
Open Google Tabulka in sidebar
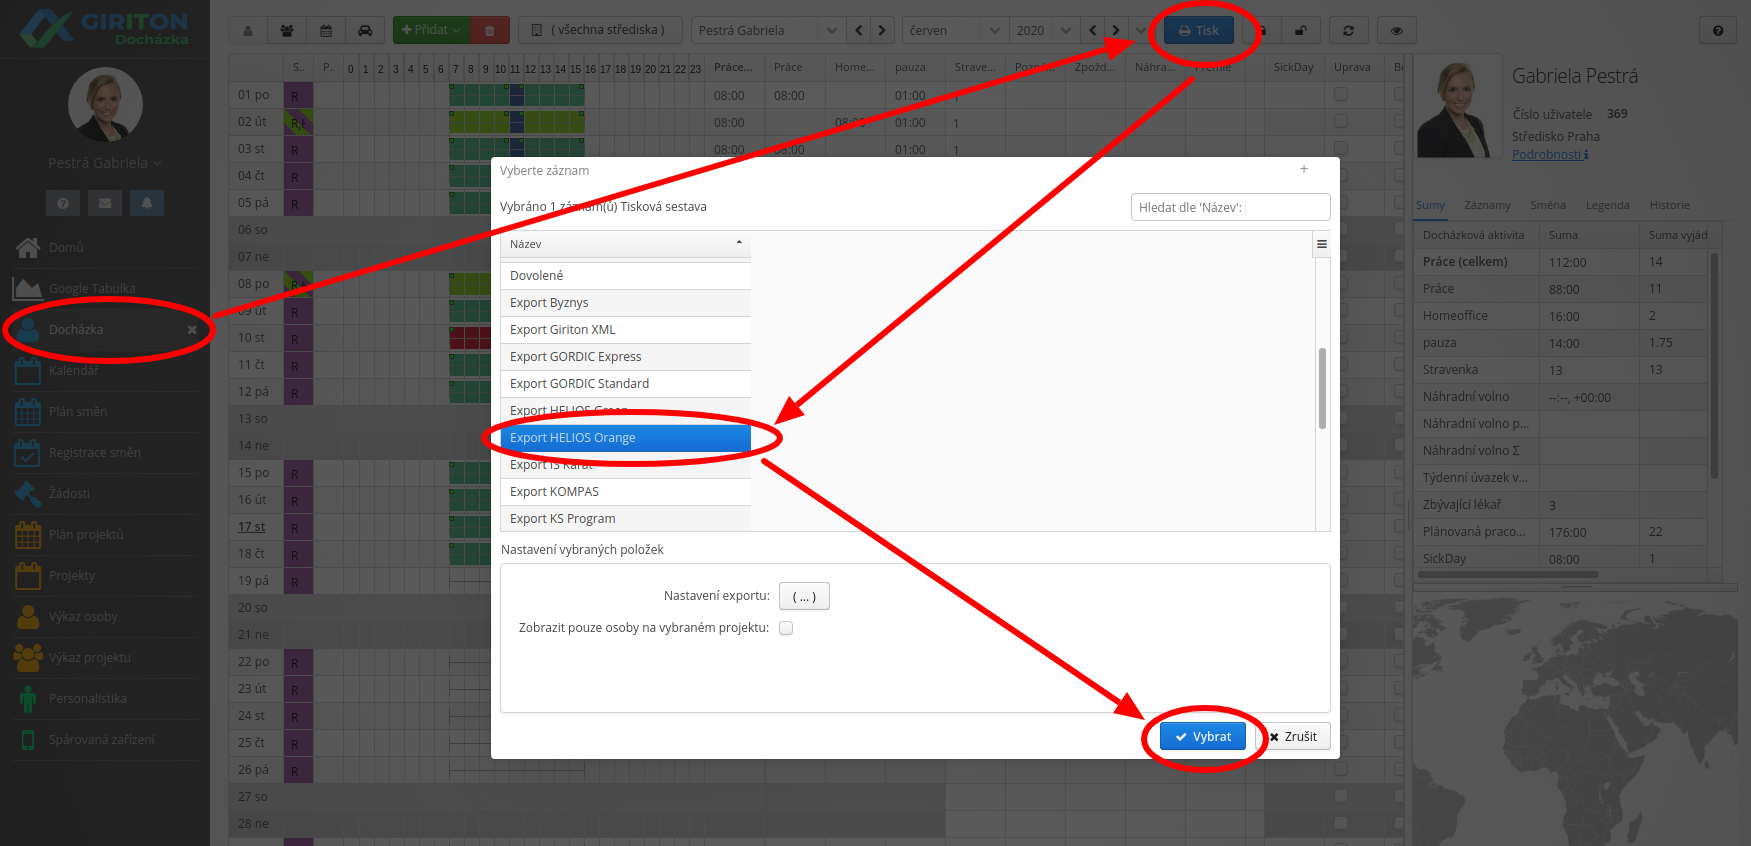[x=105, y=288]
